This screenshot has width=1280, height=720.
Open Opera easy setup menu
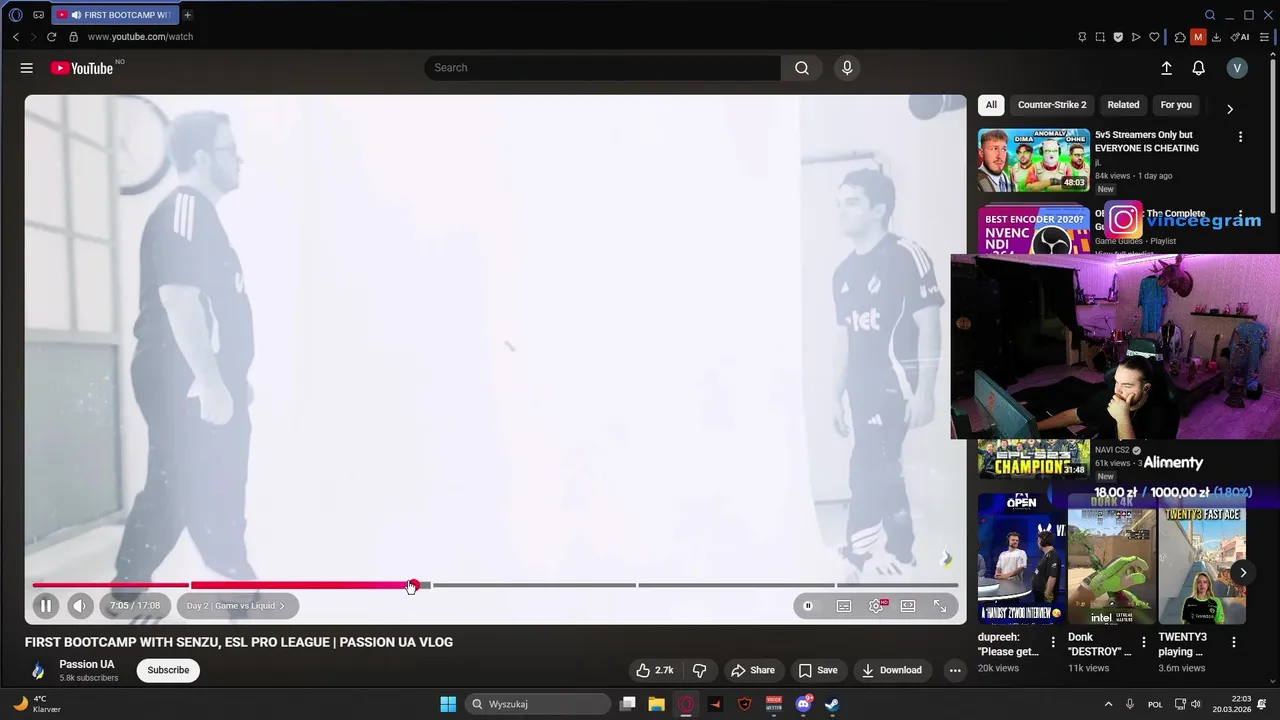click(1264, 37)
